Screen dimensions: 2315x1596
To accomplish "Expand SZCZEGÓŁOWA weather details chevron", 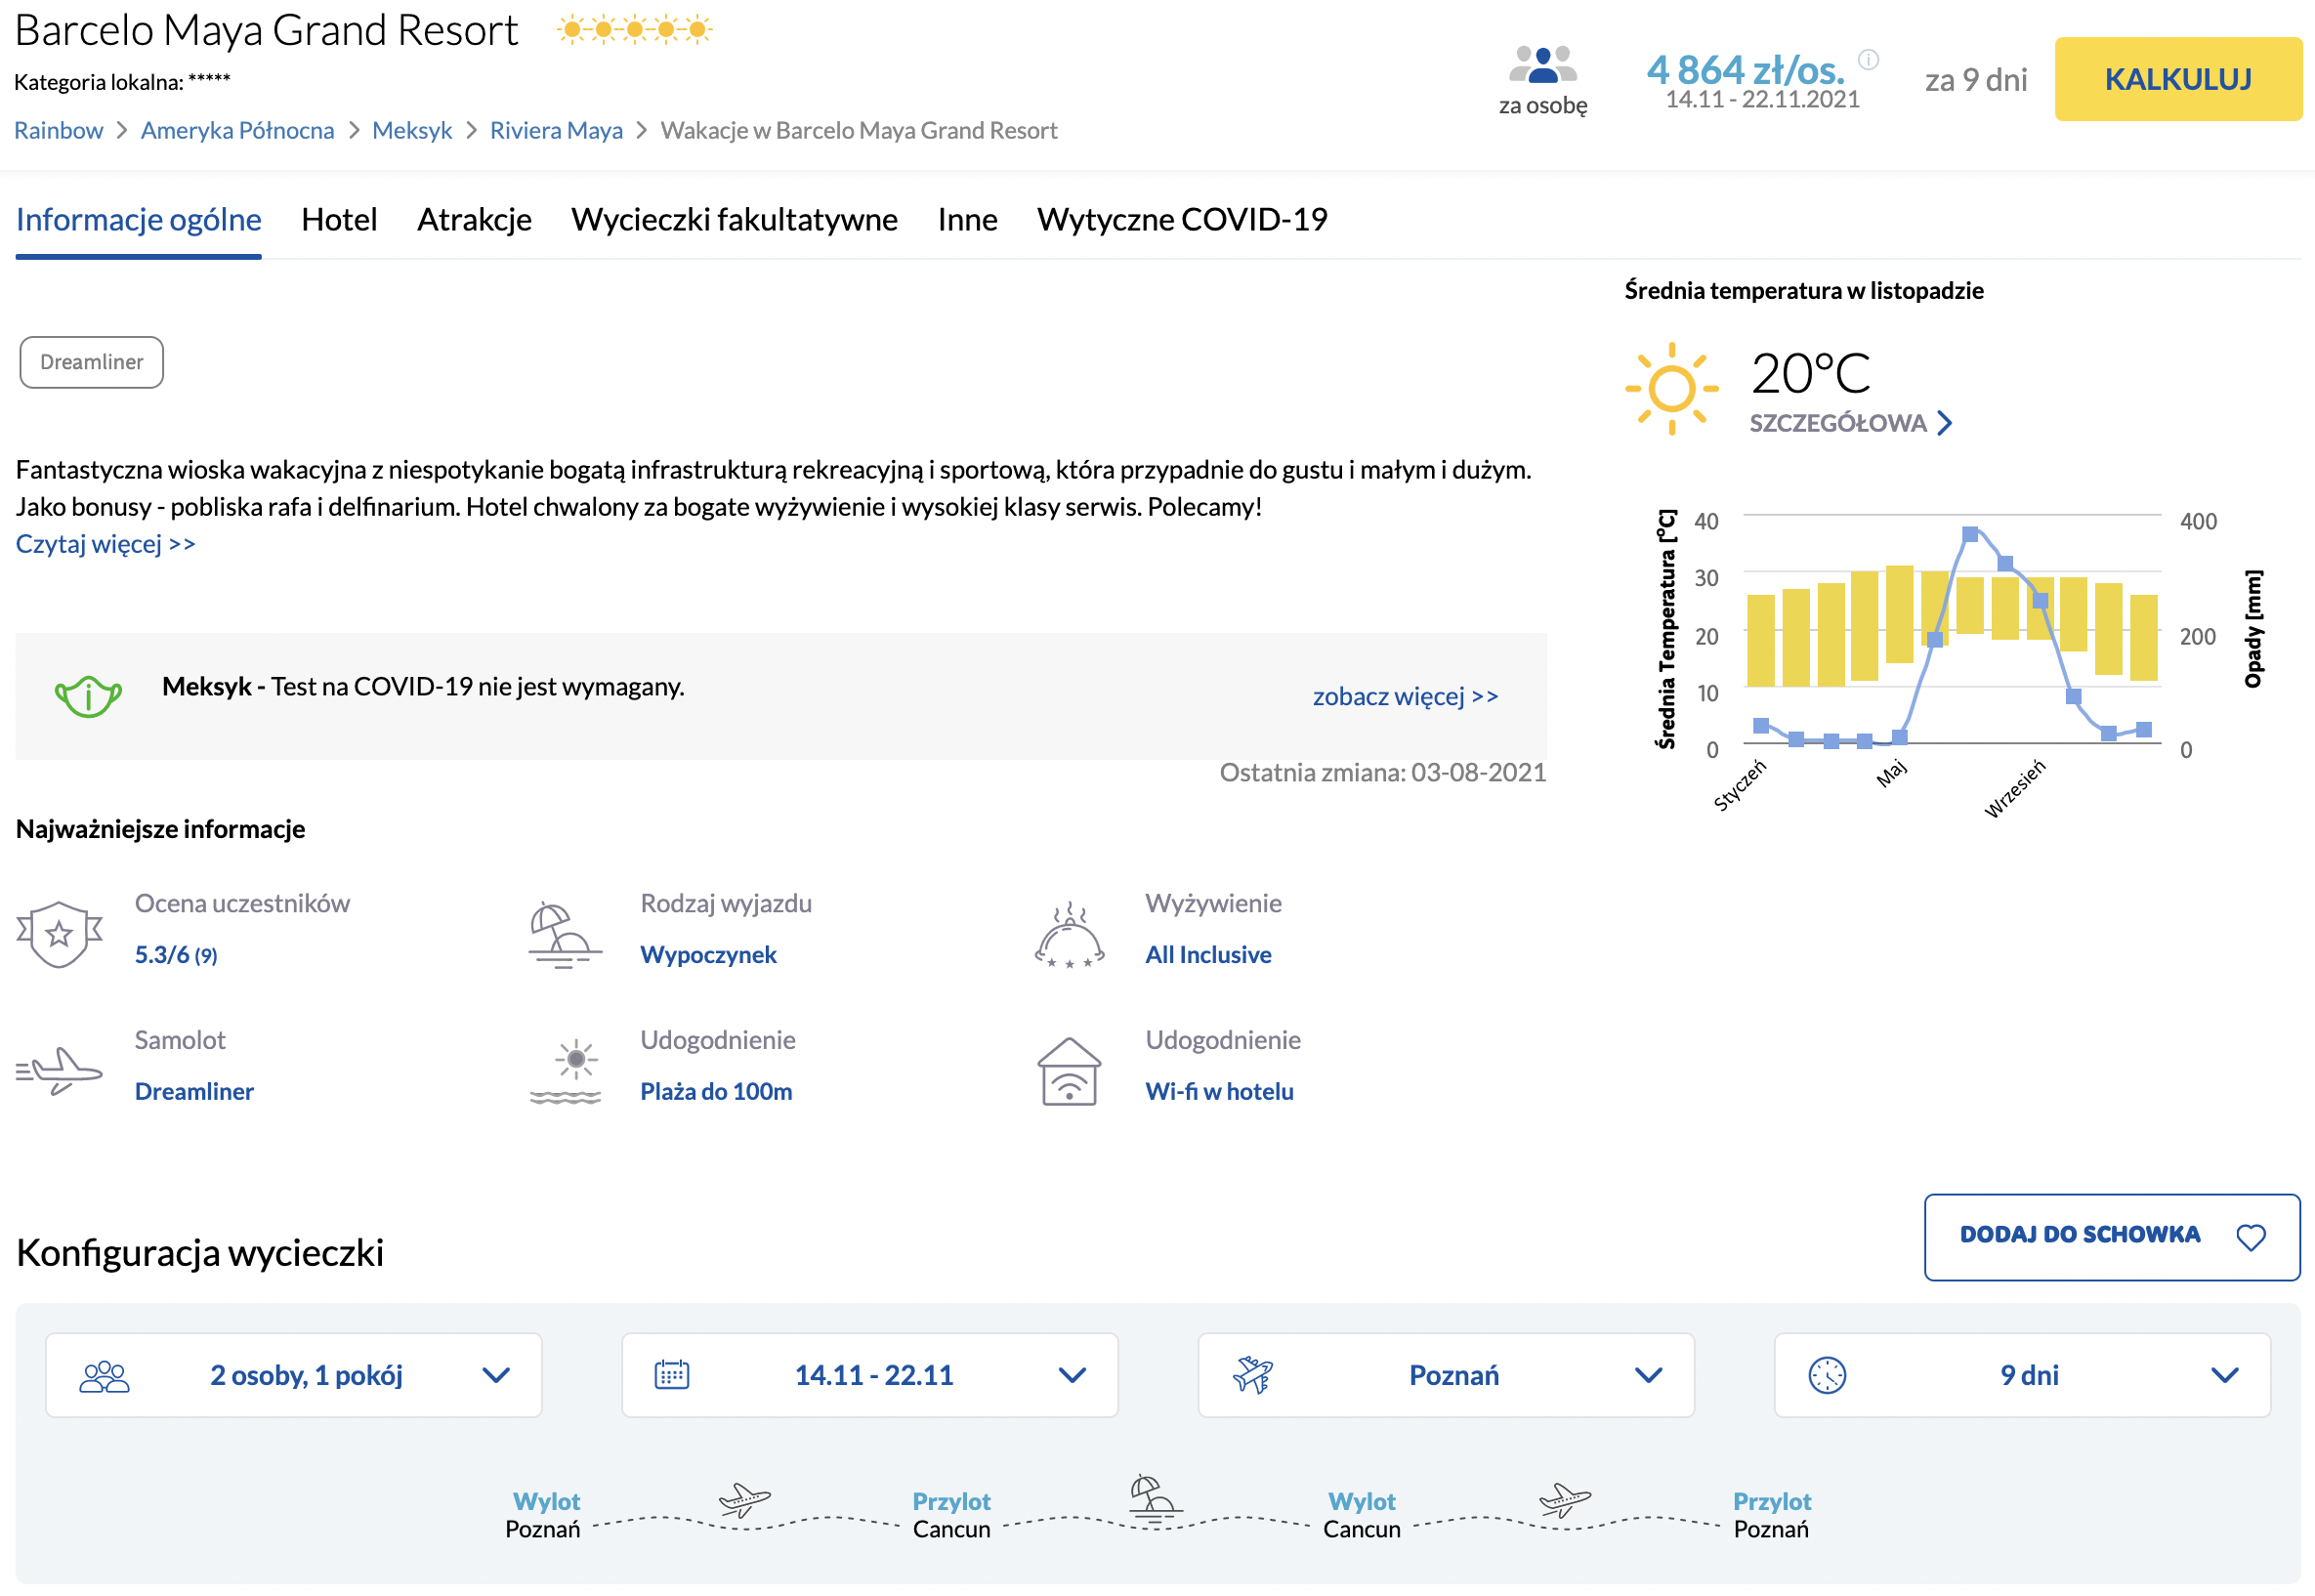I will (x=1943, y=423).
